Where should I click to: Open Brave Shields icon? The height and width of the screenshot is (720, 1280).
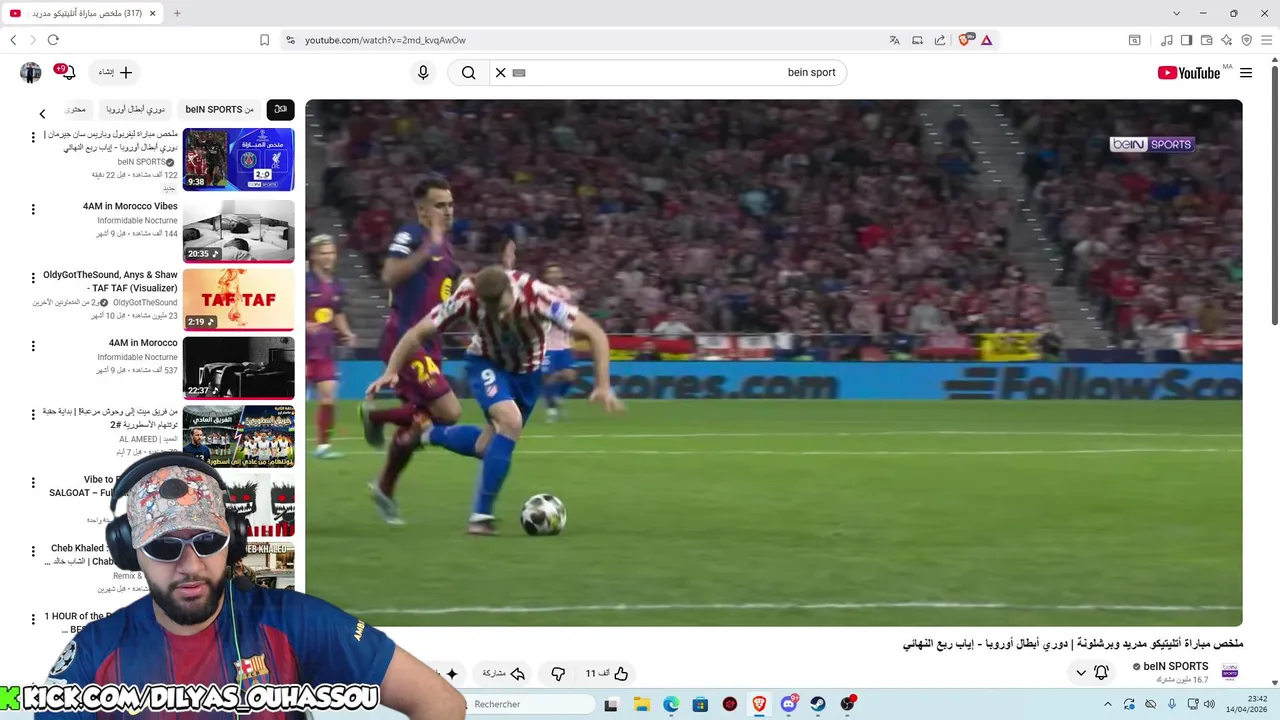965,40
